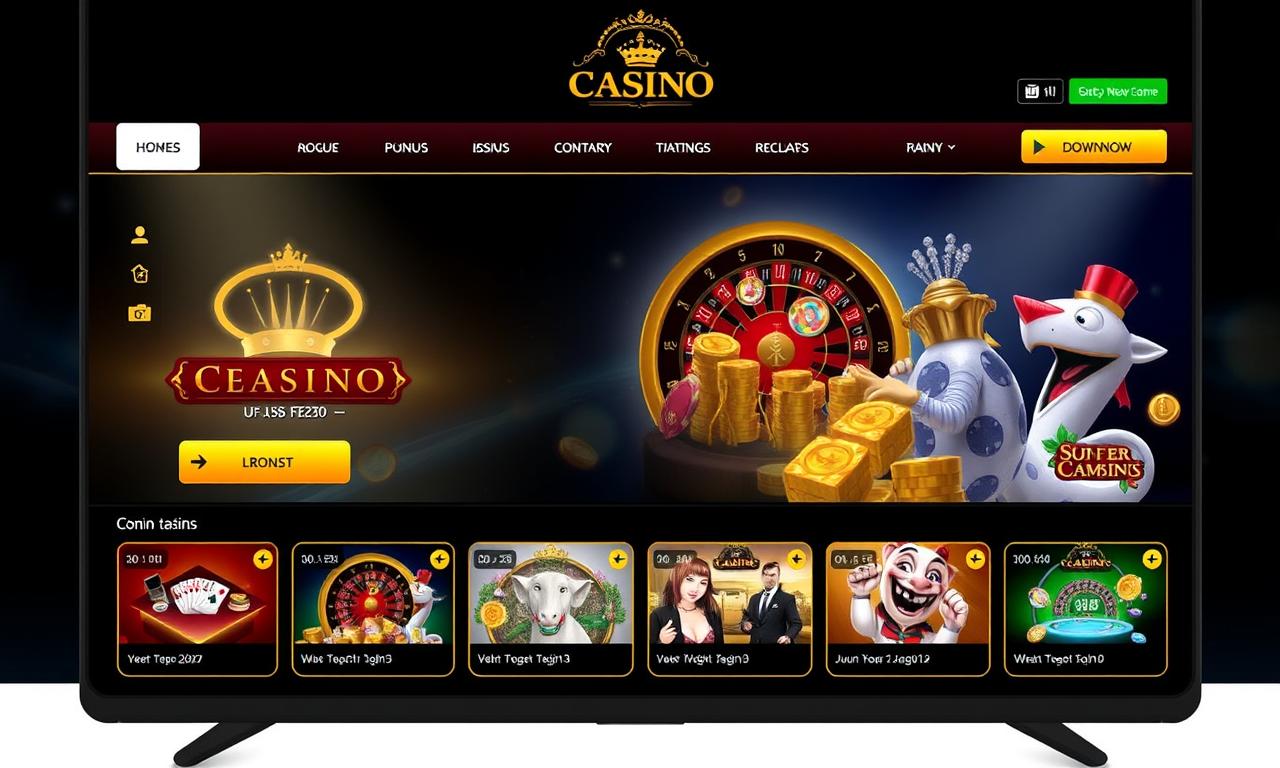Viewport: 1280px width, 768px height.
Task: Select the HONES tab in navigation
Action: pyautogui.click(x=158, y=147)
